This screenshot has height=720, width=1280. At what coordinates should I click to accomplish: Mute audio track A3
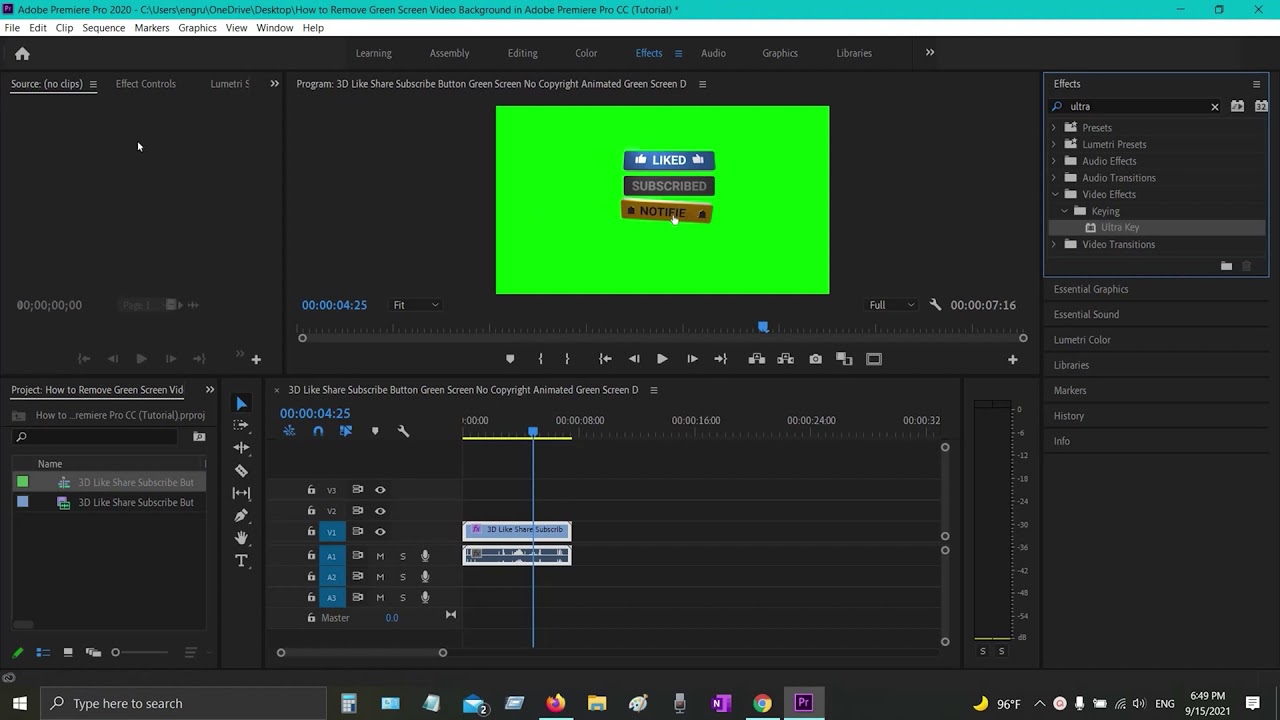(380, 598)
